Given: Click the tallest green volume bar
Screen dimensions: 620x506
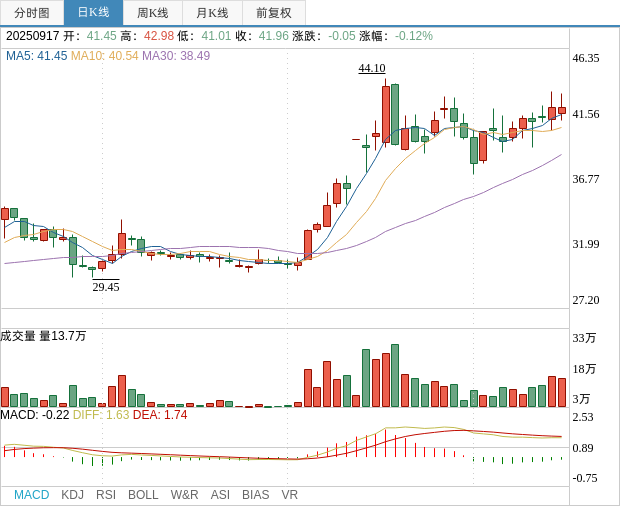Looking at the screenshot, I should (x=395, y=376).
